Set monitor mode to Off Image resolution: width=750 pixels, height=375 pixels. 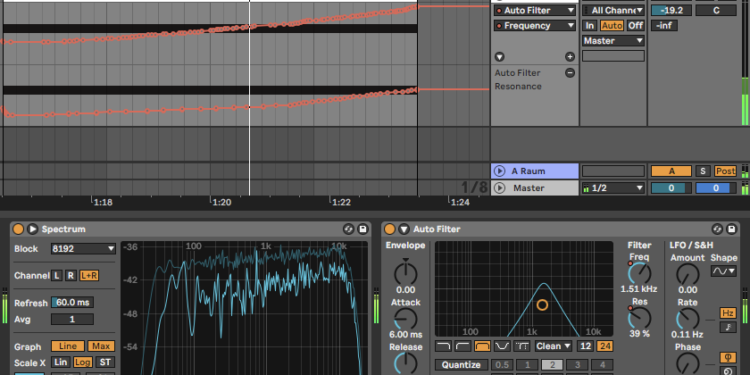(636, 25)
